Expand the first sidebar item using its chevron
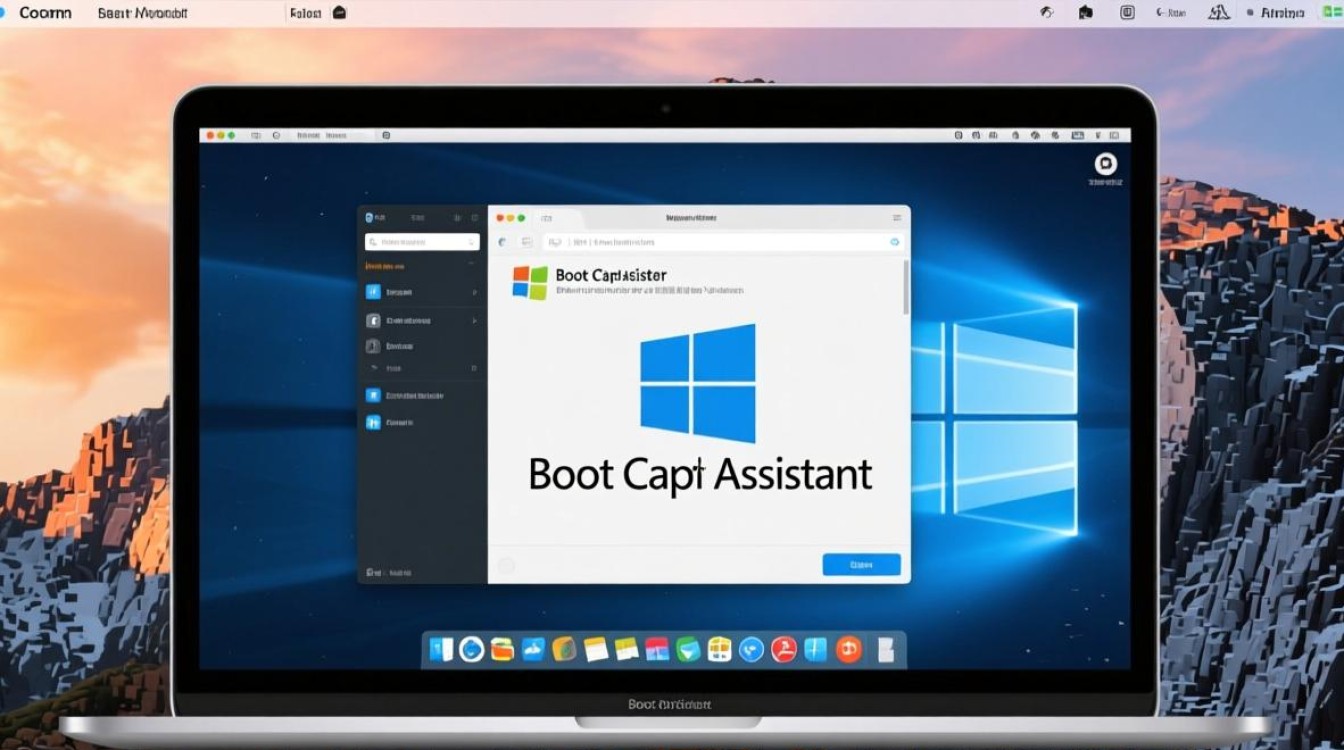The width and height of the screenshot is (1344, 750). [x=477, y=292]
